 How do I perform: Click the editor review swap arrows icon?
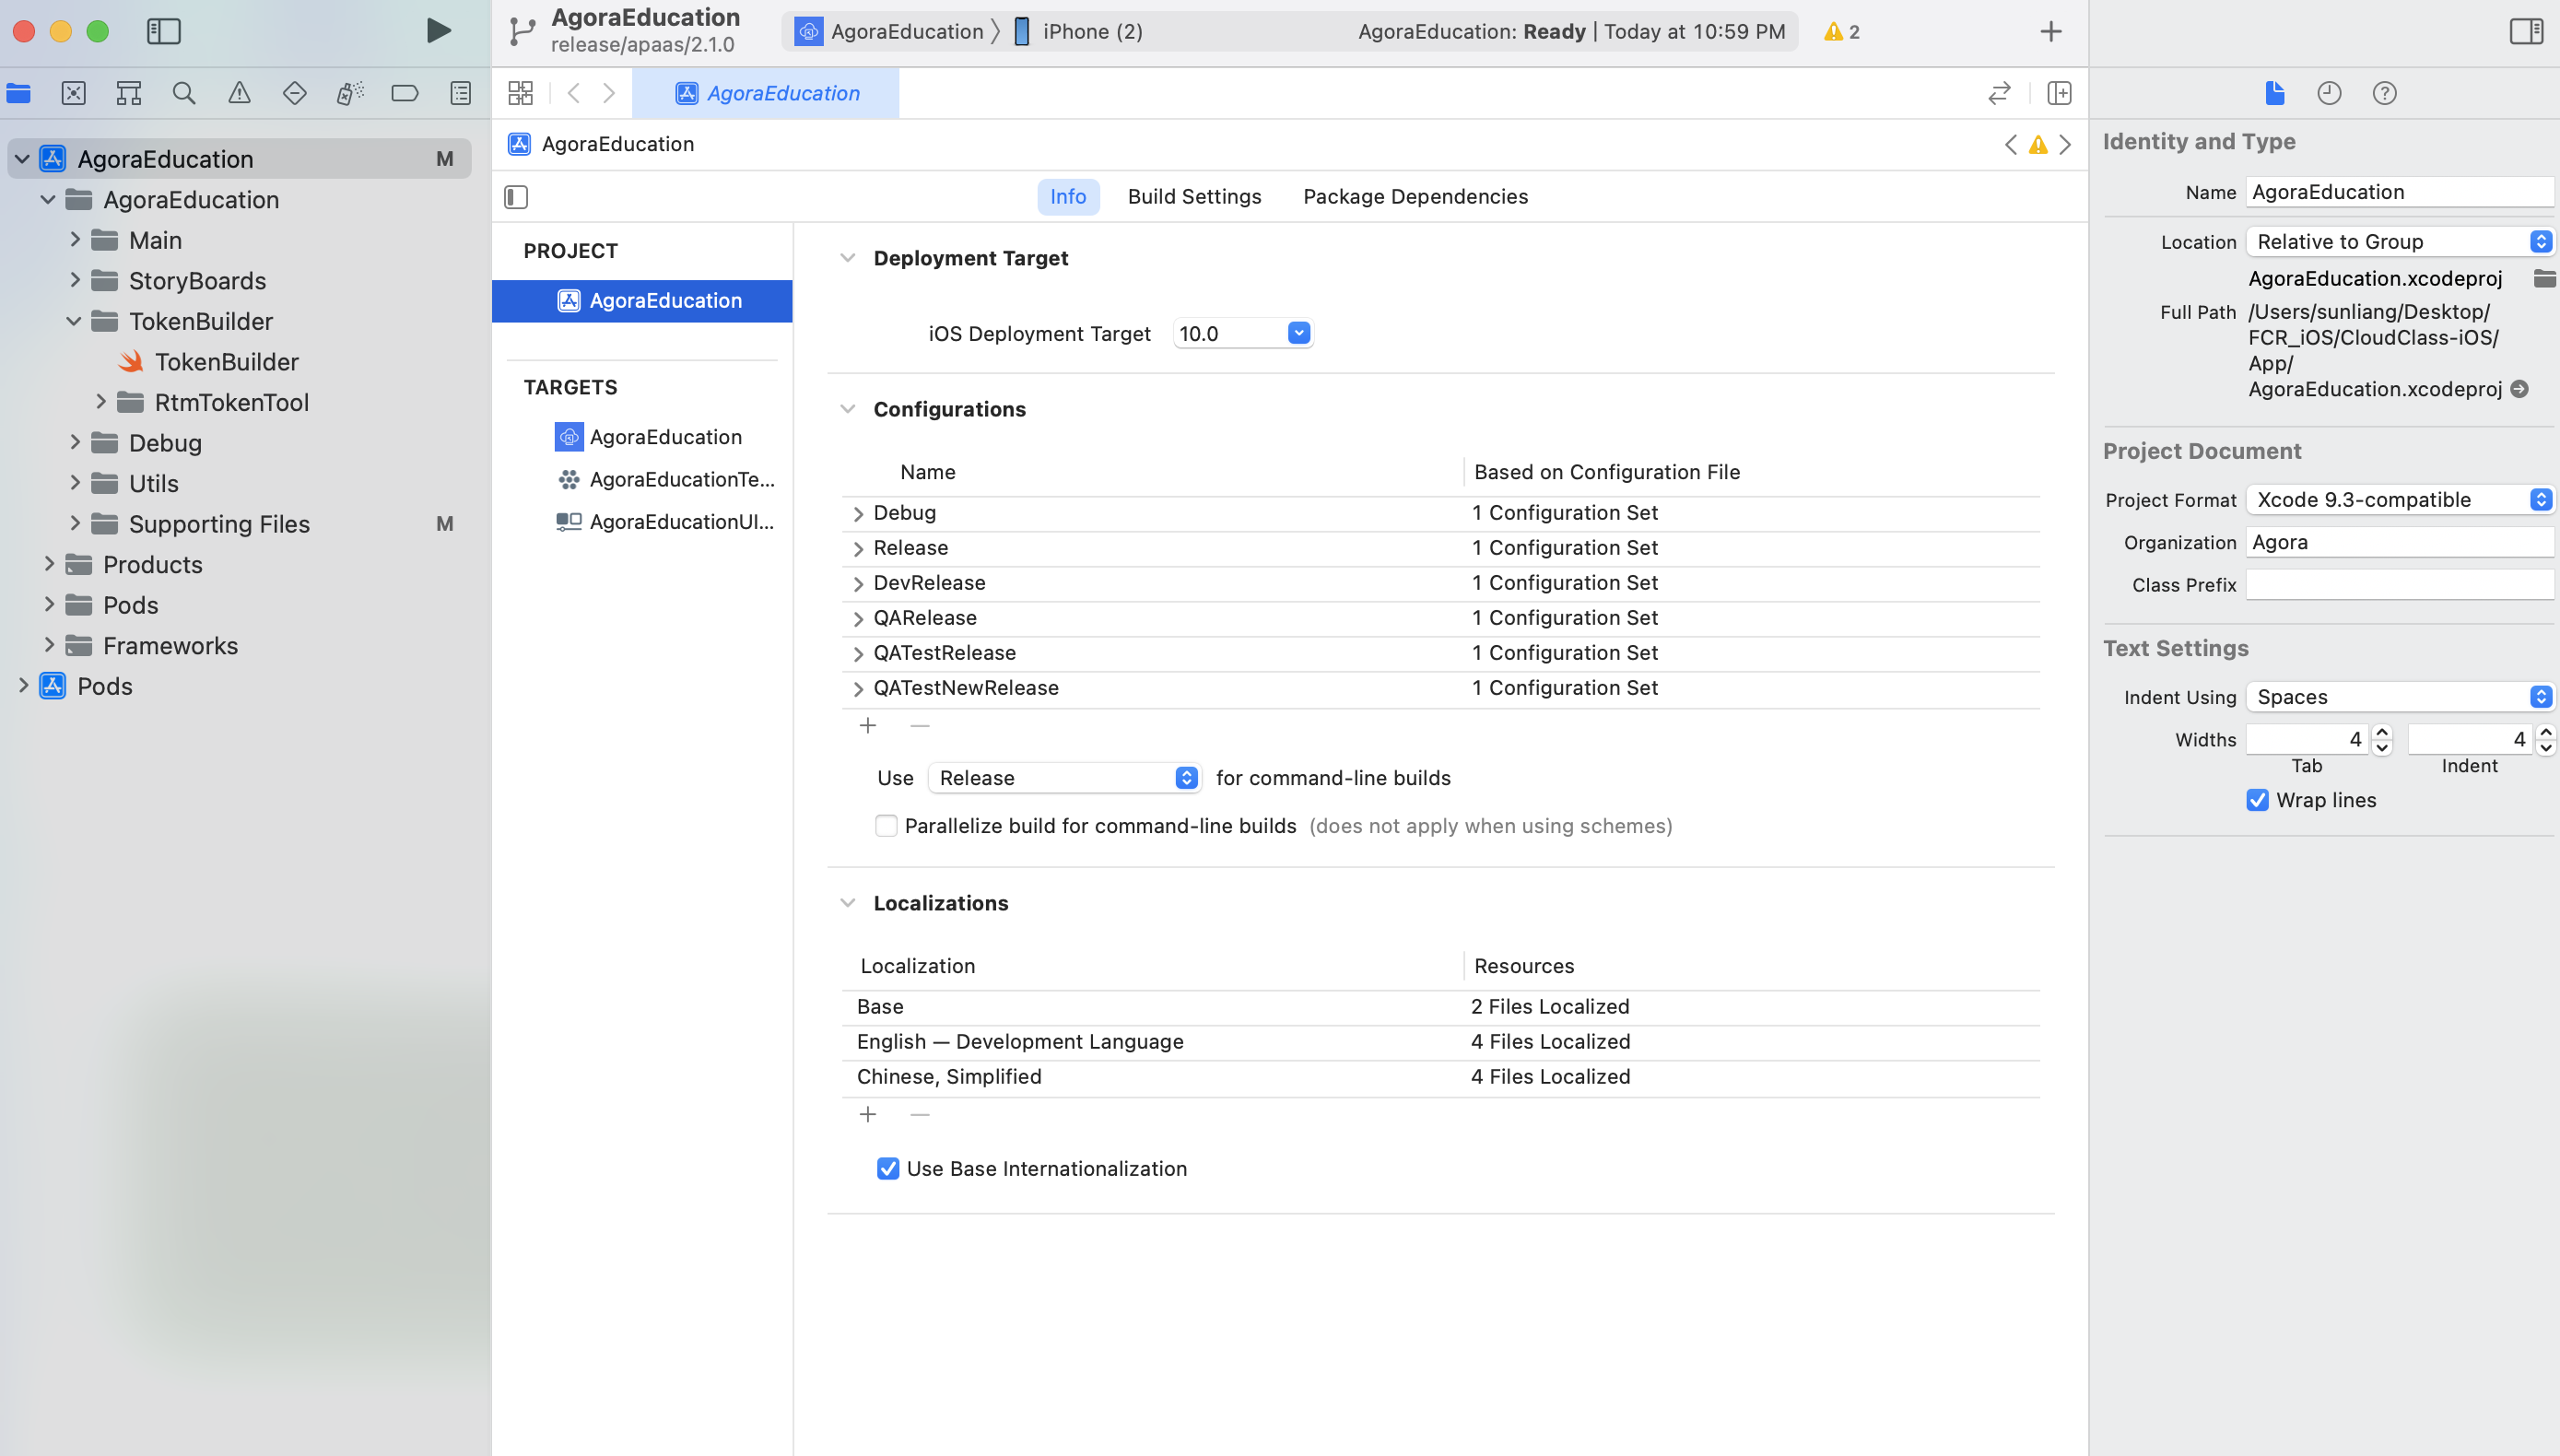pyautogui.click(x=1999, y=93)
